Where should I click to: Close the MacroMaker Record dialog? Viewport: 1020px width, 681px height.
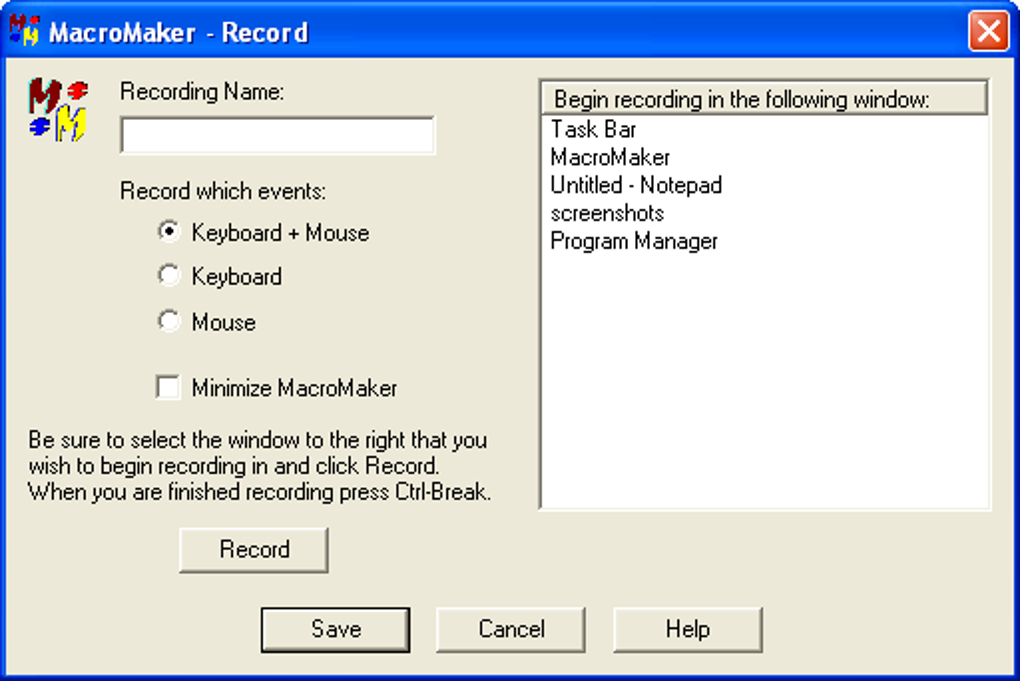989,31
